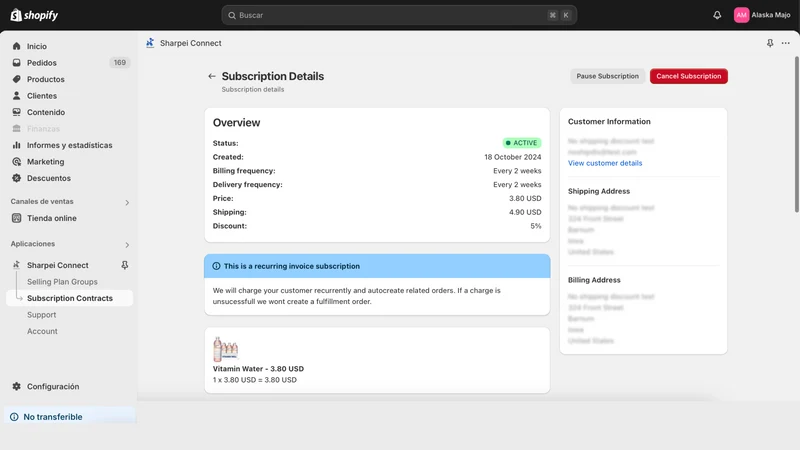Click the Contenido icon
The width and height of the screenshot is (800, 450).
coord(16,112)
